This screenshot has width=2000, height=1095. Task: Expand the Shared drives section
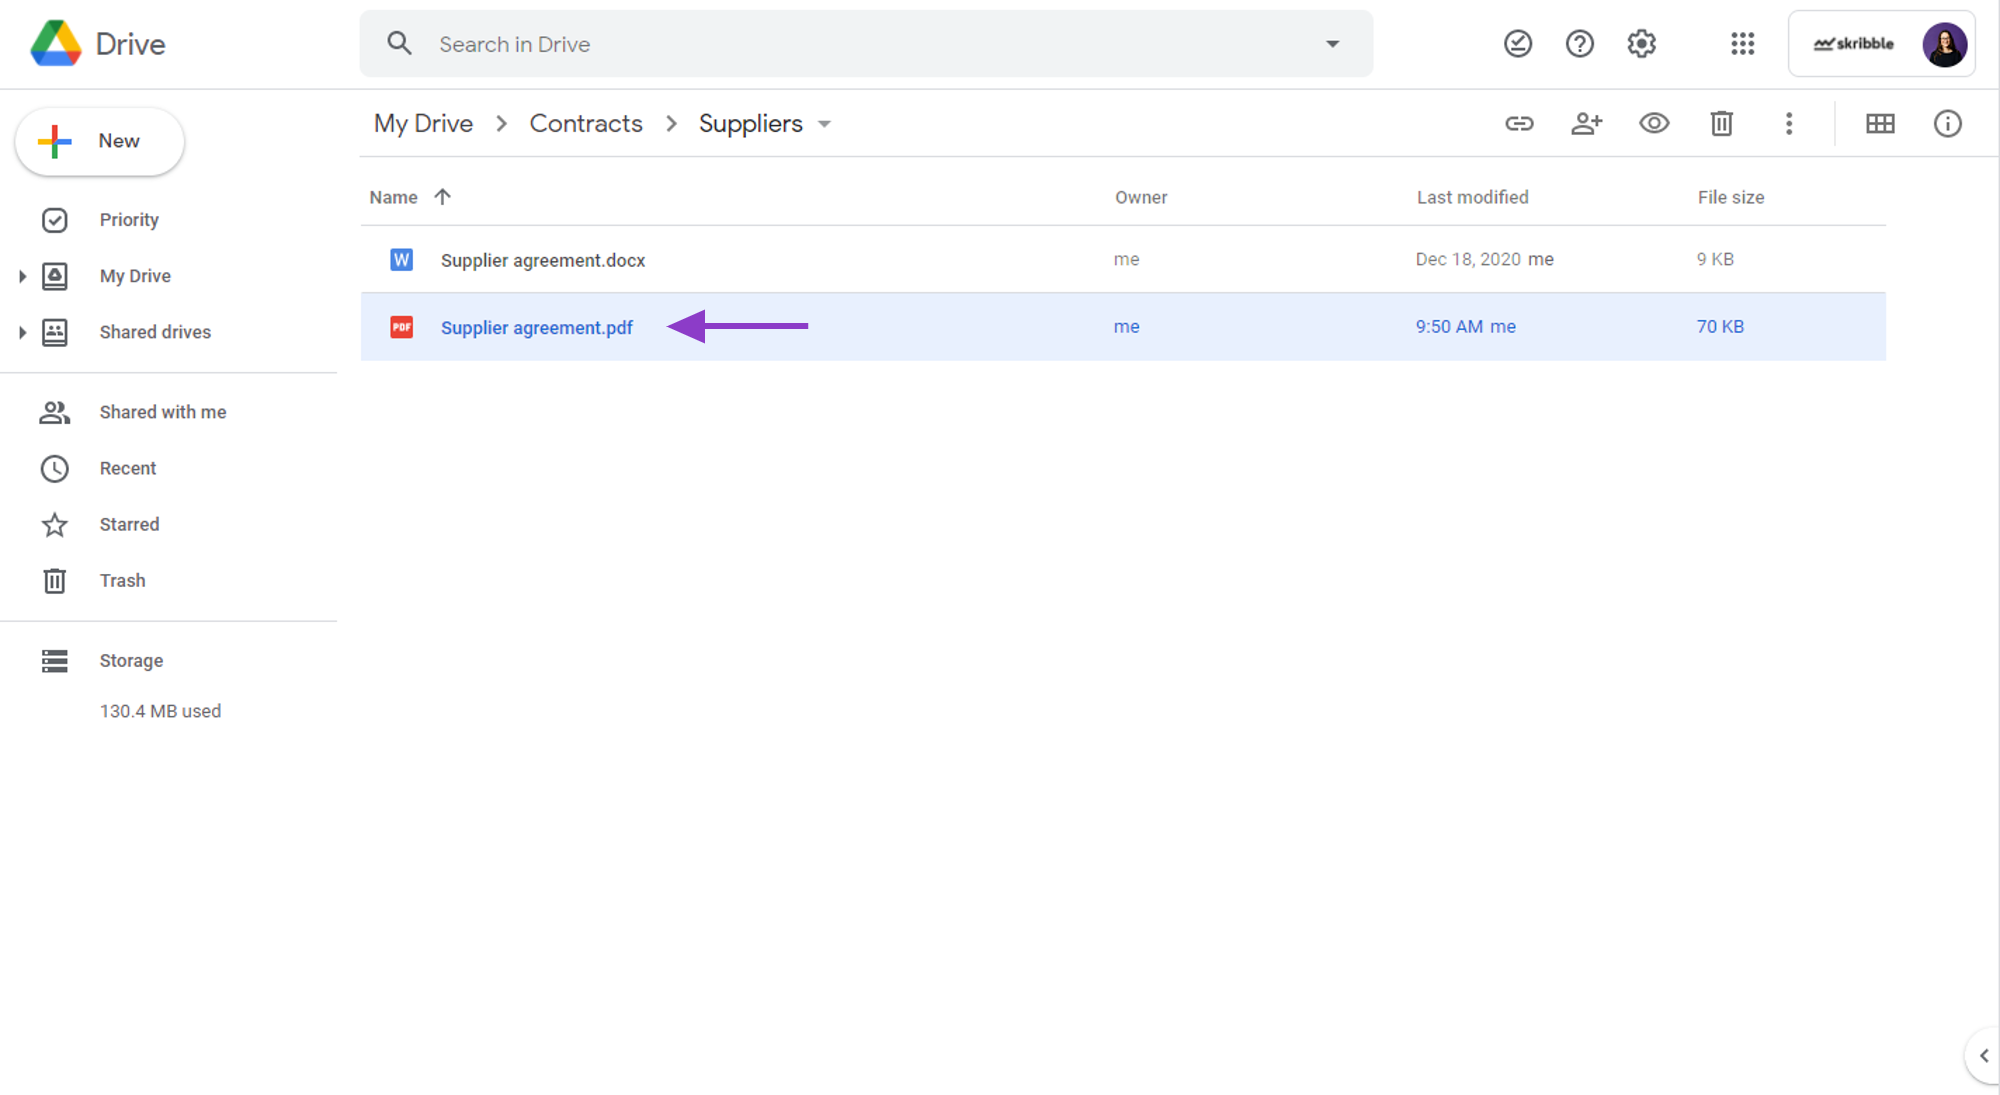click(22, 332)
